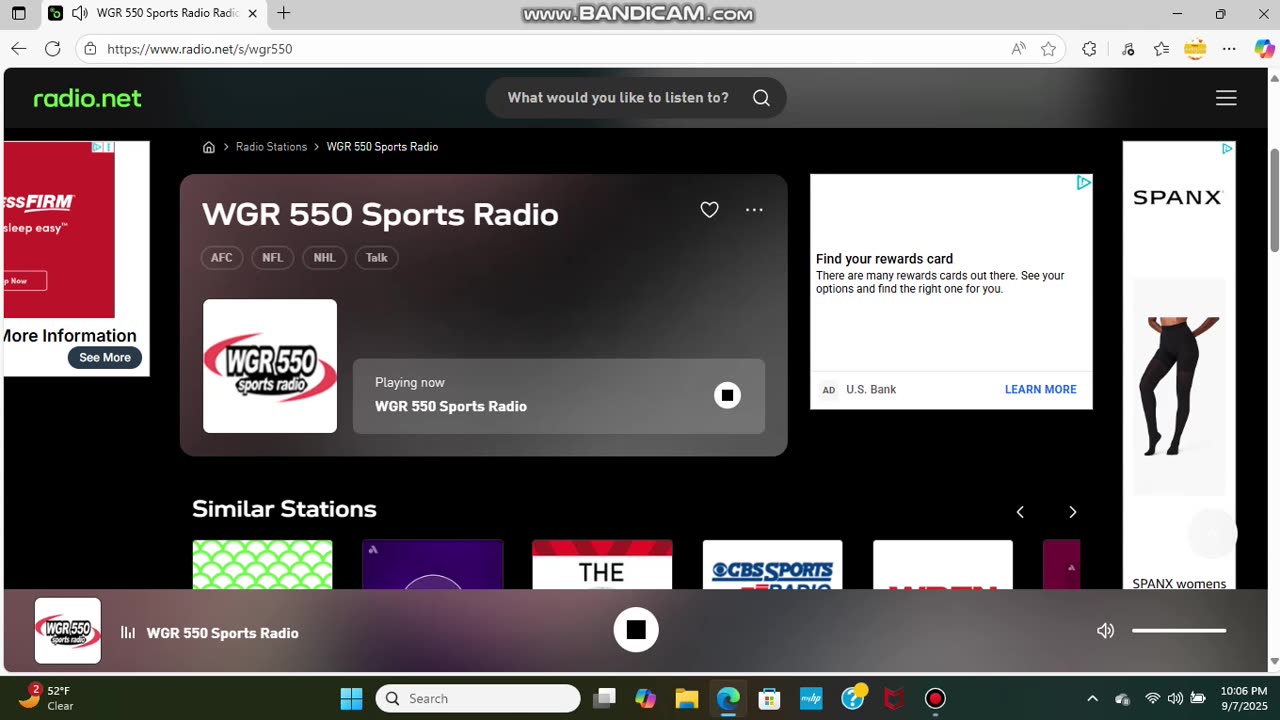The image size is (1280, 720).
Task: Switch to Microsoft Edge on the taskbar
Action: coord(728,698)
